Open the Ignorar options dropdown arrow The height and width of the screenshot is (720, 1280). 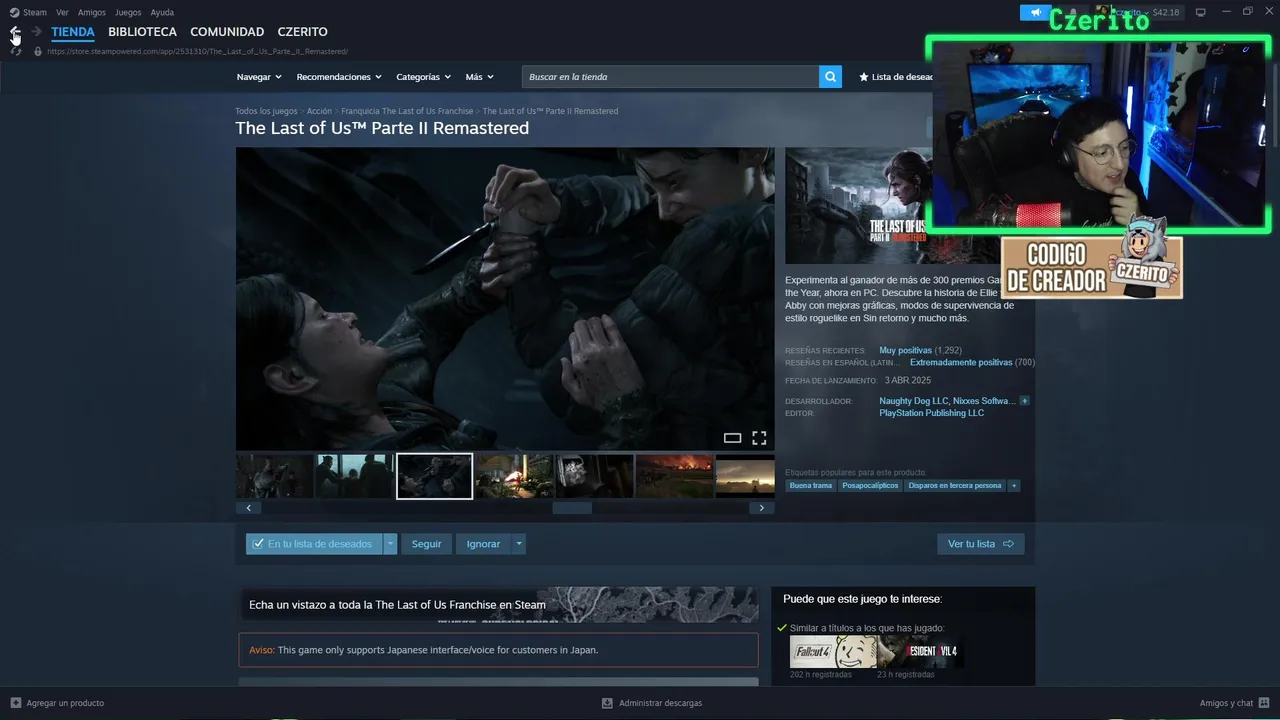click(518, 544)
